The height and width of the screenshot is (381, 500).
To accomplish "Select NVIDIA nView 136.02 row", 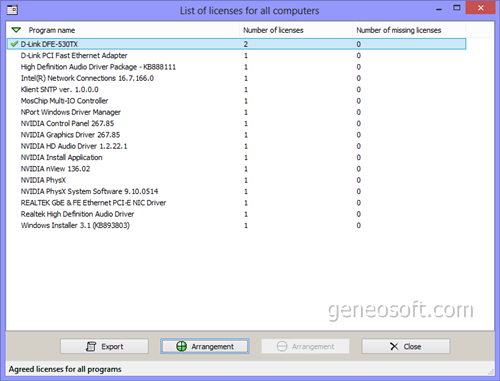I will (236, 169).
